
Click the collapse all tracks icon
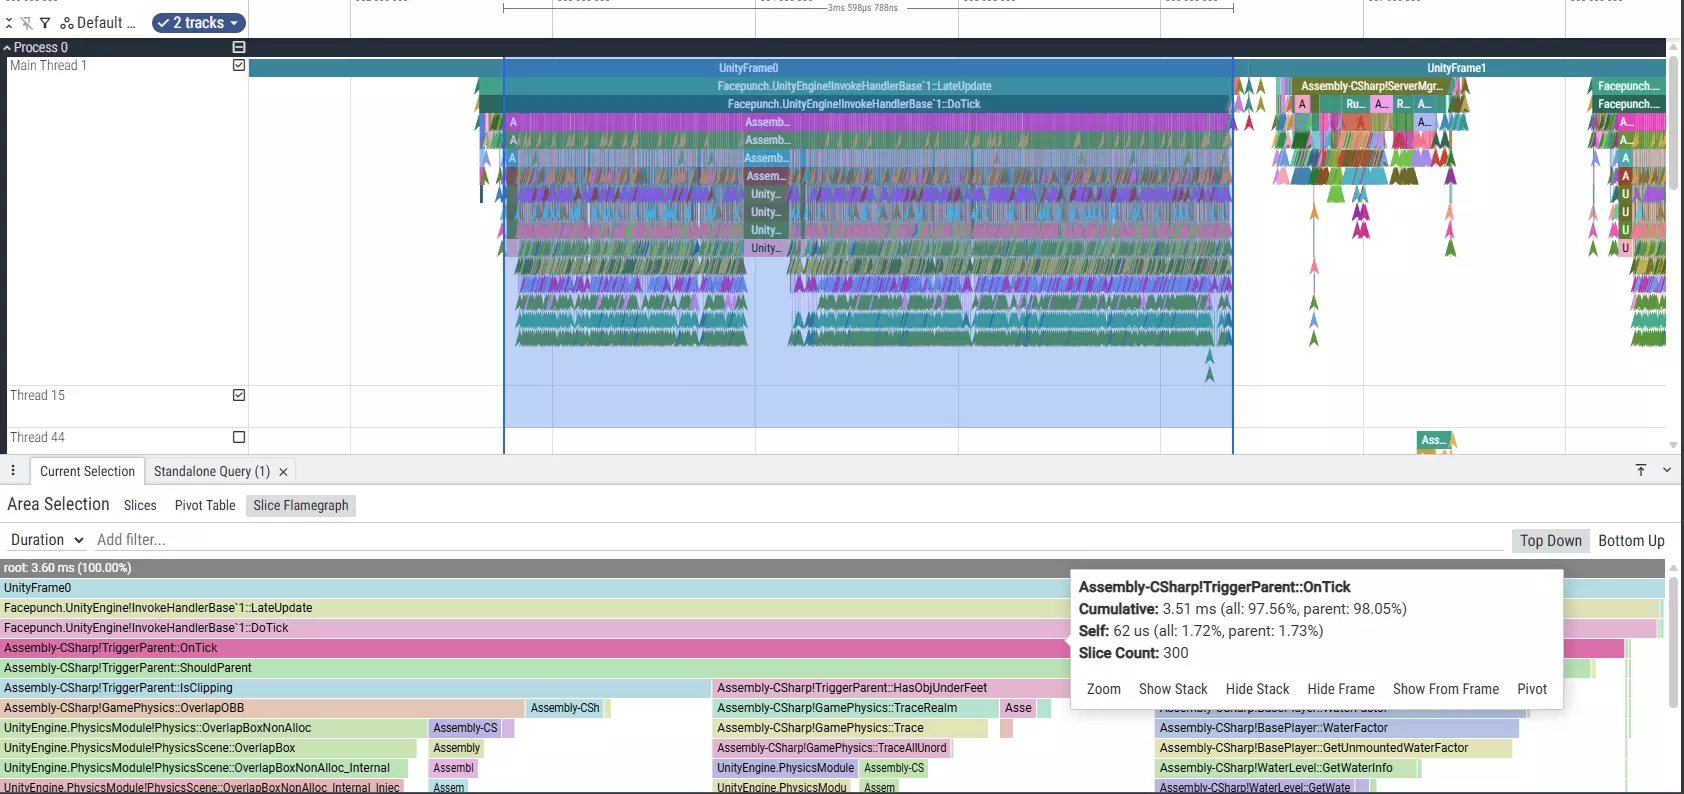pyautogui.click(x=9, y=23)
